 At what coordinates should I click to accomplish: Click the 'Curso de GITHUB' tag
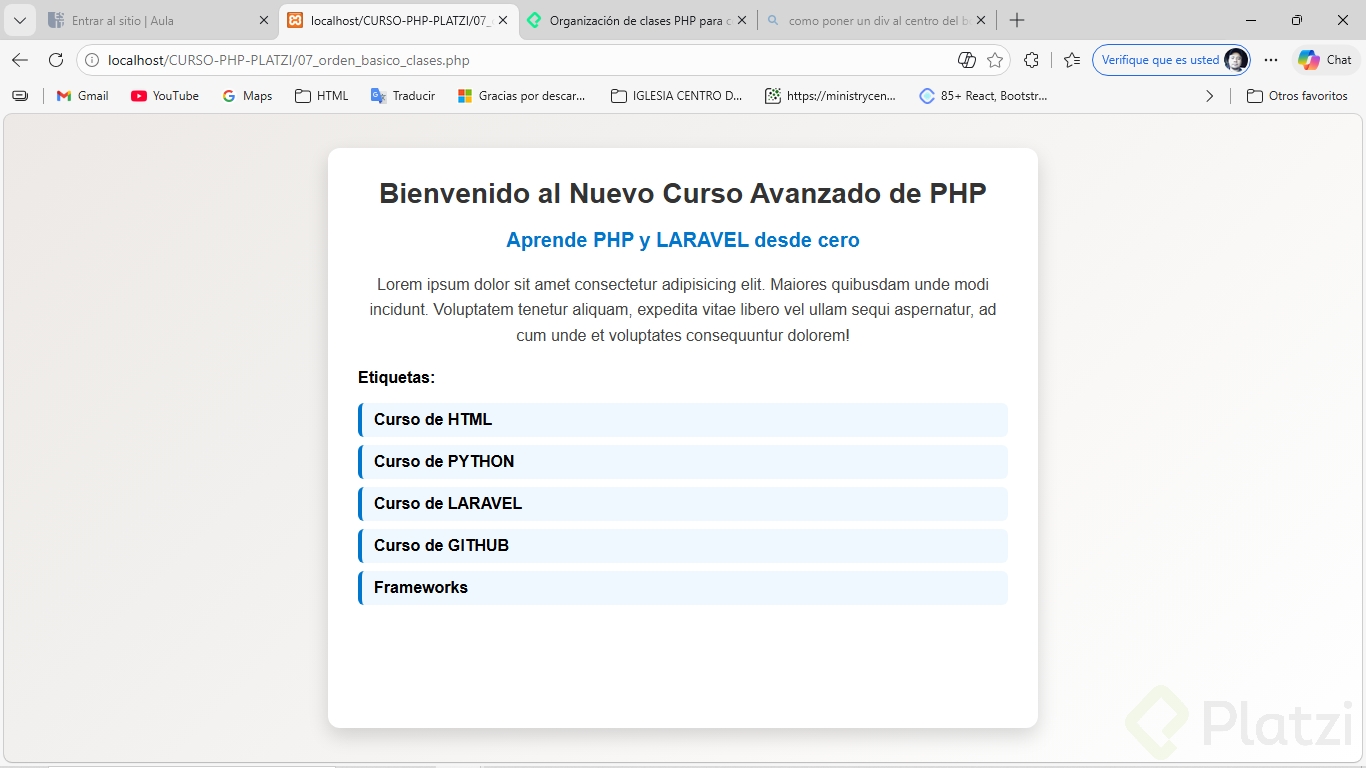point(683,546)
